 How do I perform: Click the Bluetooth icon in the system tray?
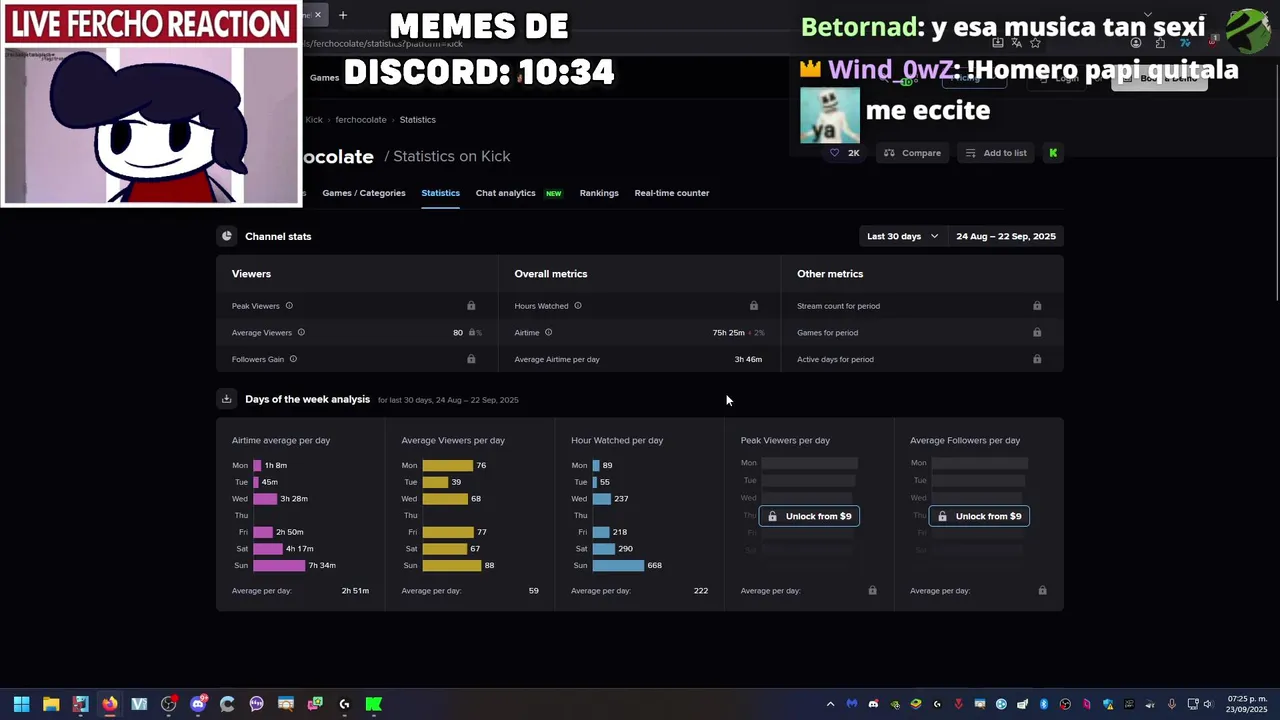click(1043, 704)
